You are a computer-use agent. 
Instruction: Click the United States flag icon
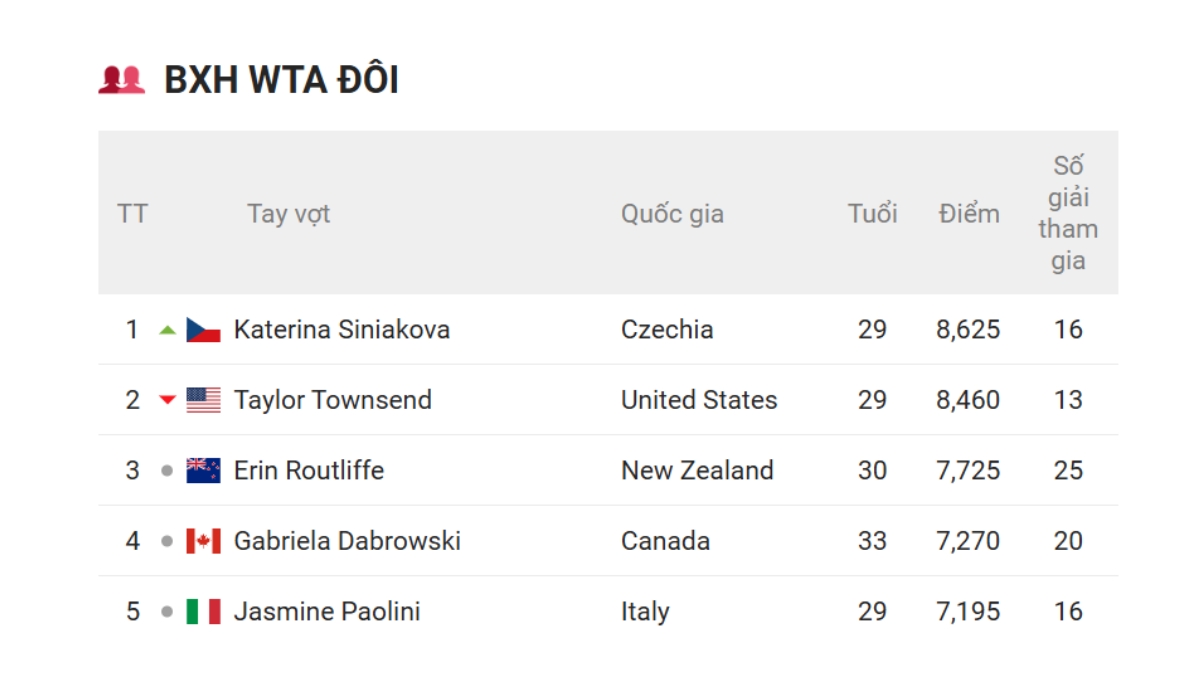[203, 400]
